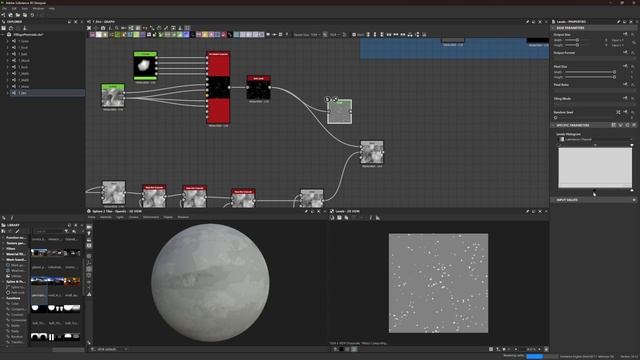Image resolution: width=640 pixels, height=360 pixels.
Task: Click the Random Seed randomize icon
Action: tap(618, 112)
